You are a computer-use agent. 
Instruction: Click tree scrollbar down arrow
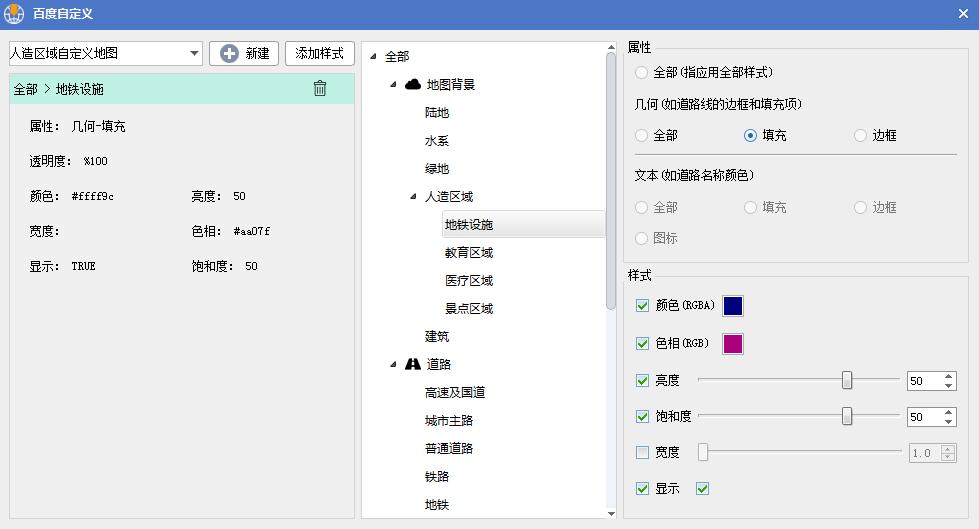611,513
